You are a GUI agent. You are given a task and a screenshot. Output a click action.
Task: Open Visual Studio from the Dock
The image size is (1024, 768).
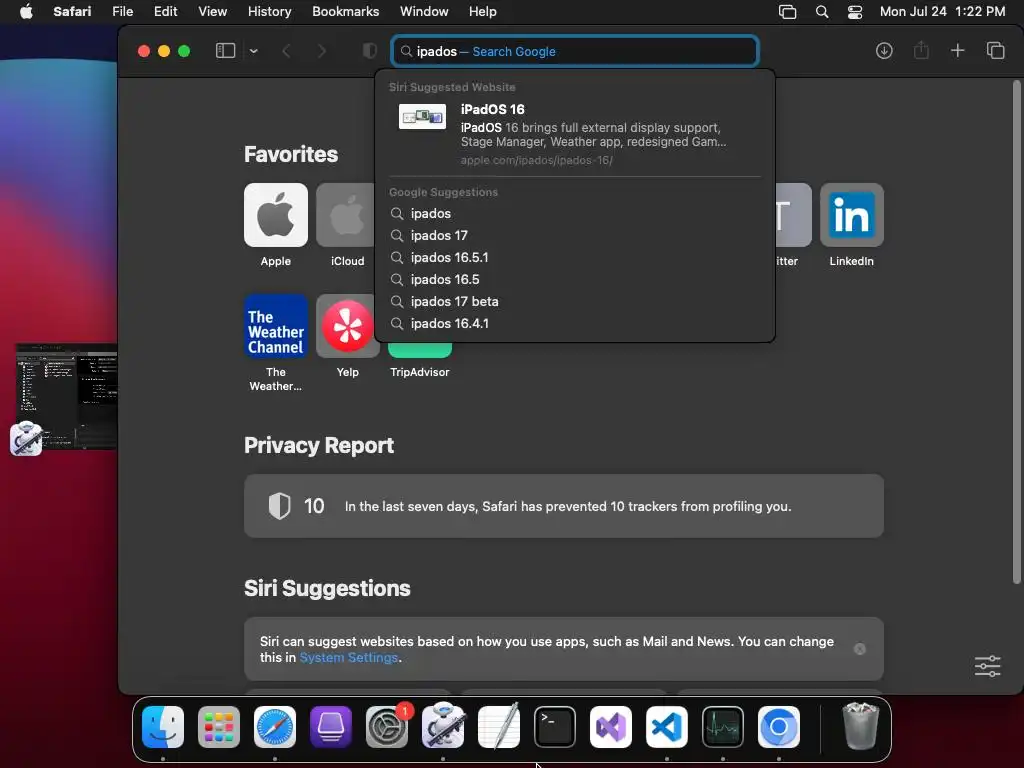pos(611,727)
